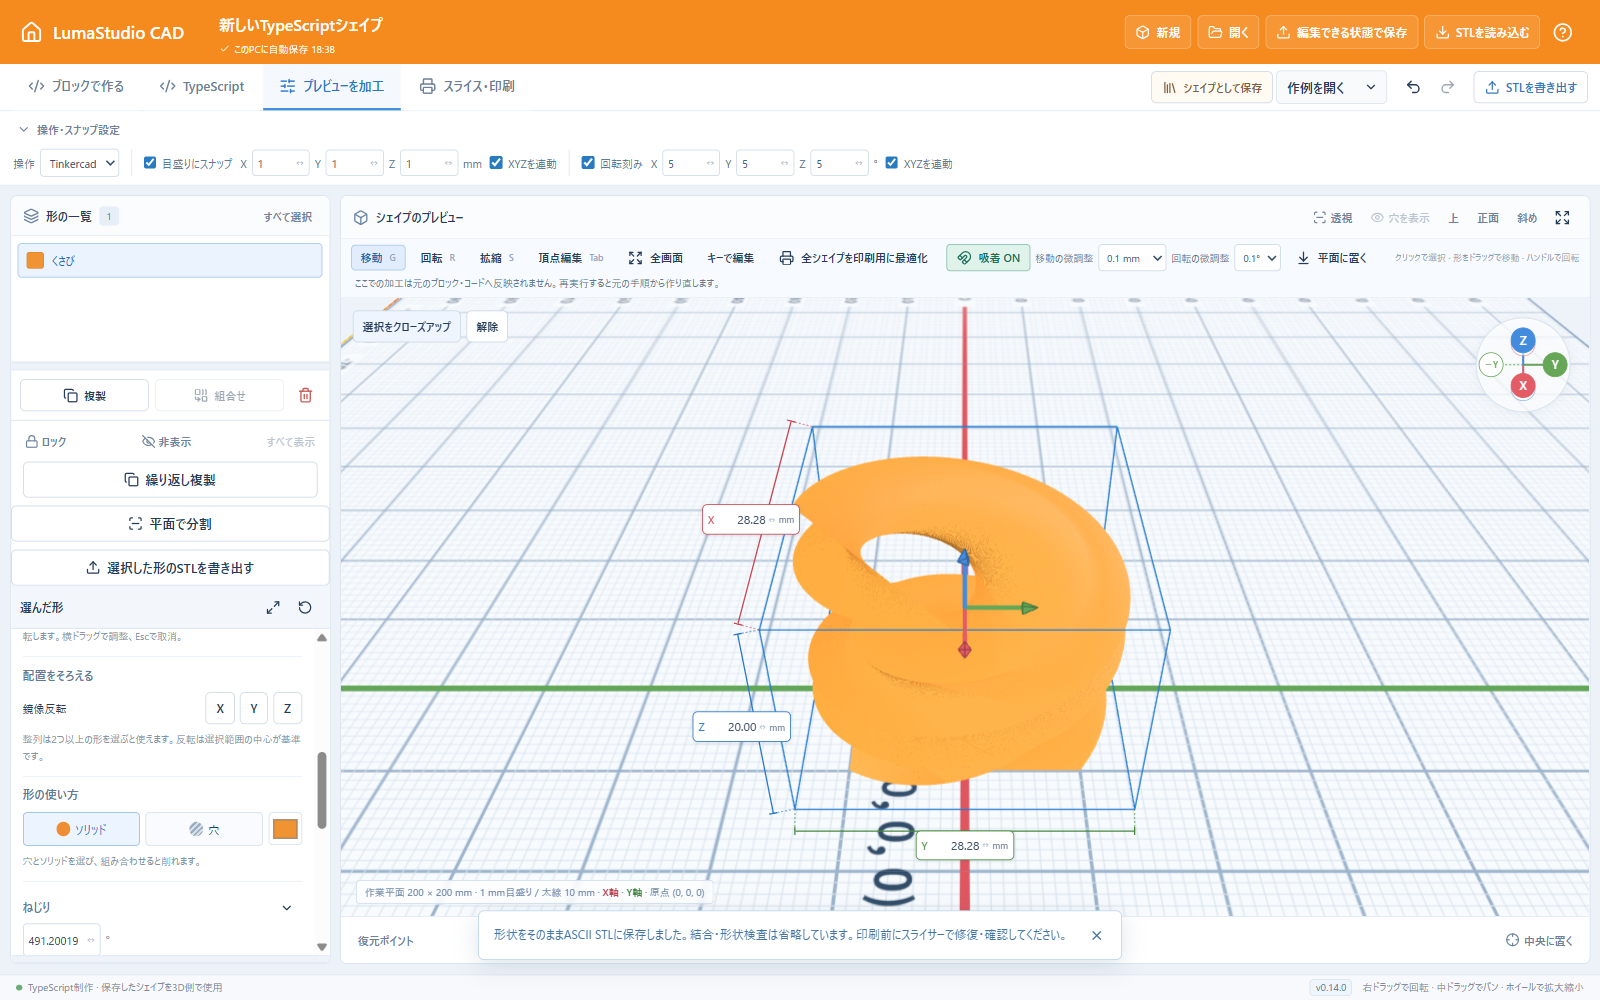Open the orange shape color swatch
This screenshot has width=1600, height=1000.
pos(286,829)
